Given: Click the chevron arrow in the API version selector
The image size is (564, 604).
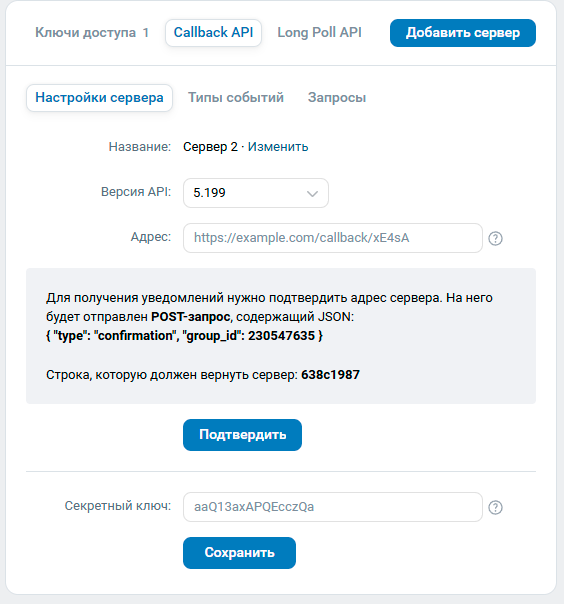Looking at the screenshot, I should (x=312, y=193).
